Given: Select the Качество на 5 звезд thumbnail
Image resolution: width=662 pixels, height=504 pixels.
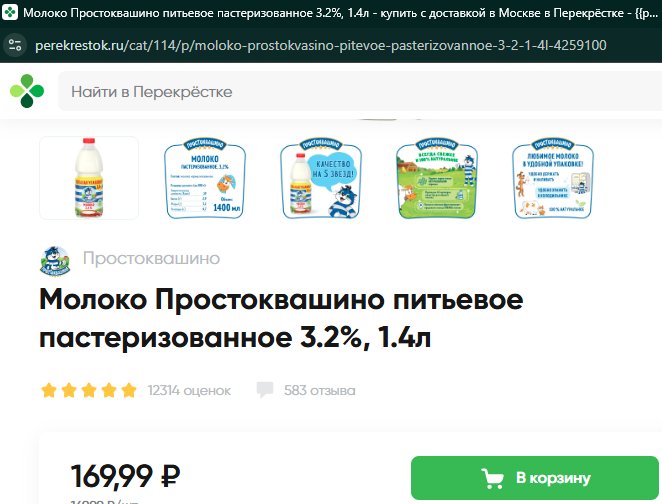Looking at the screenshot, I should click(x=321, y=178).
